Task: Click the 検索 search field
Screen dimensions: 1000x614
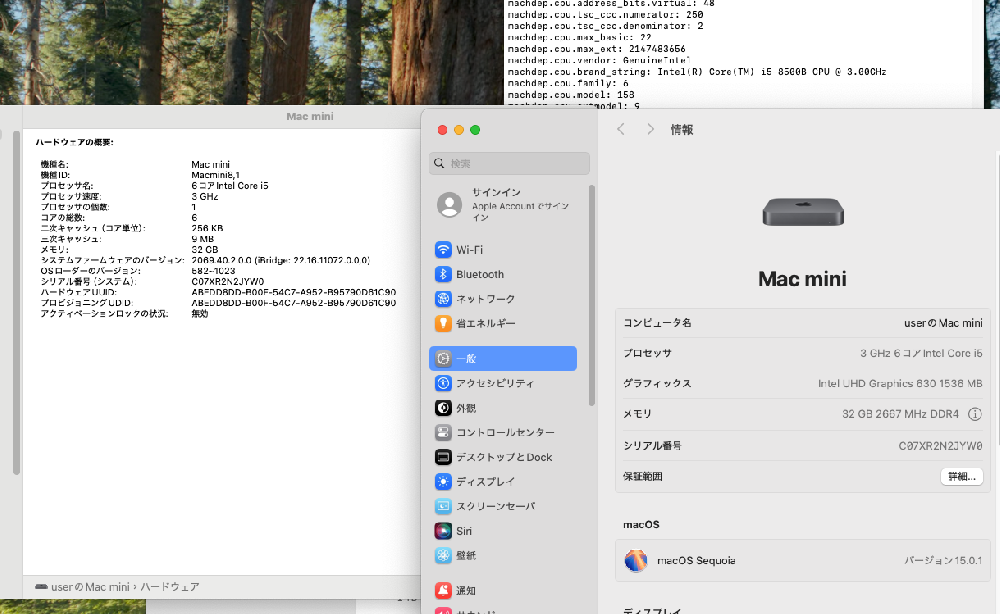Action: tap(510, 163)
